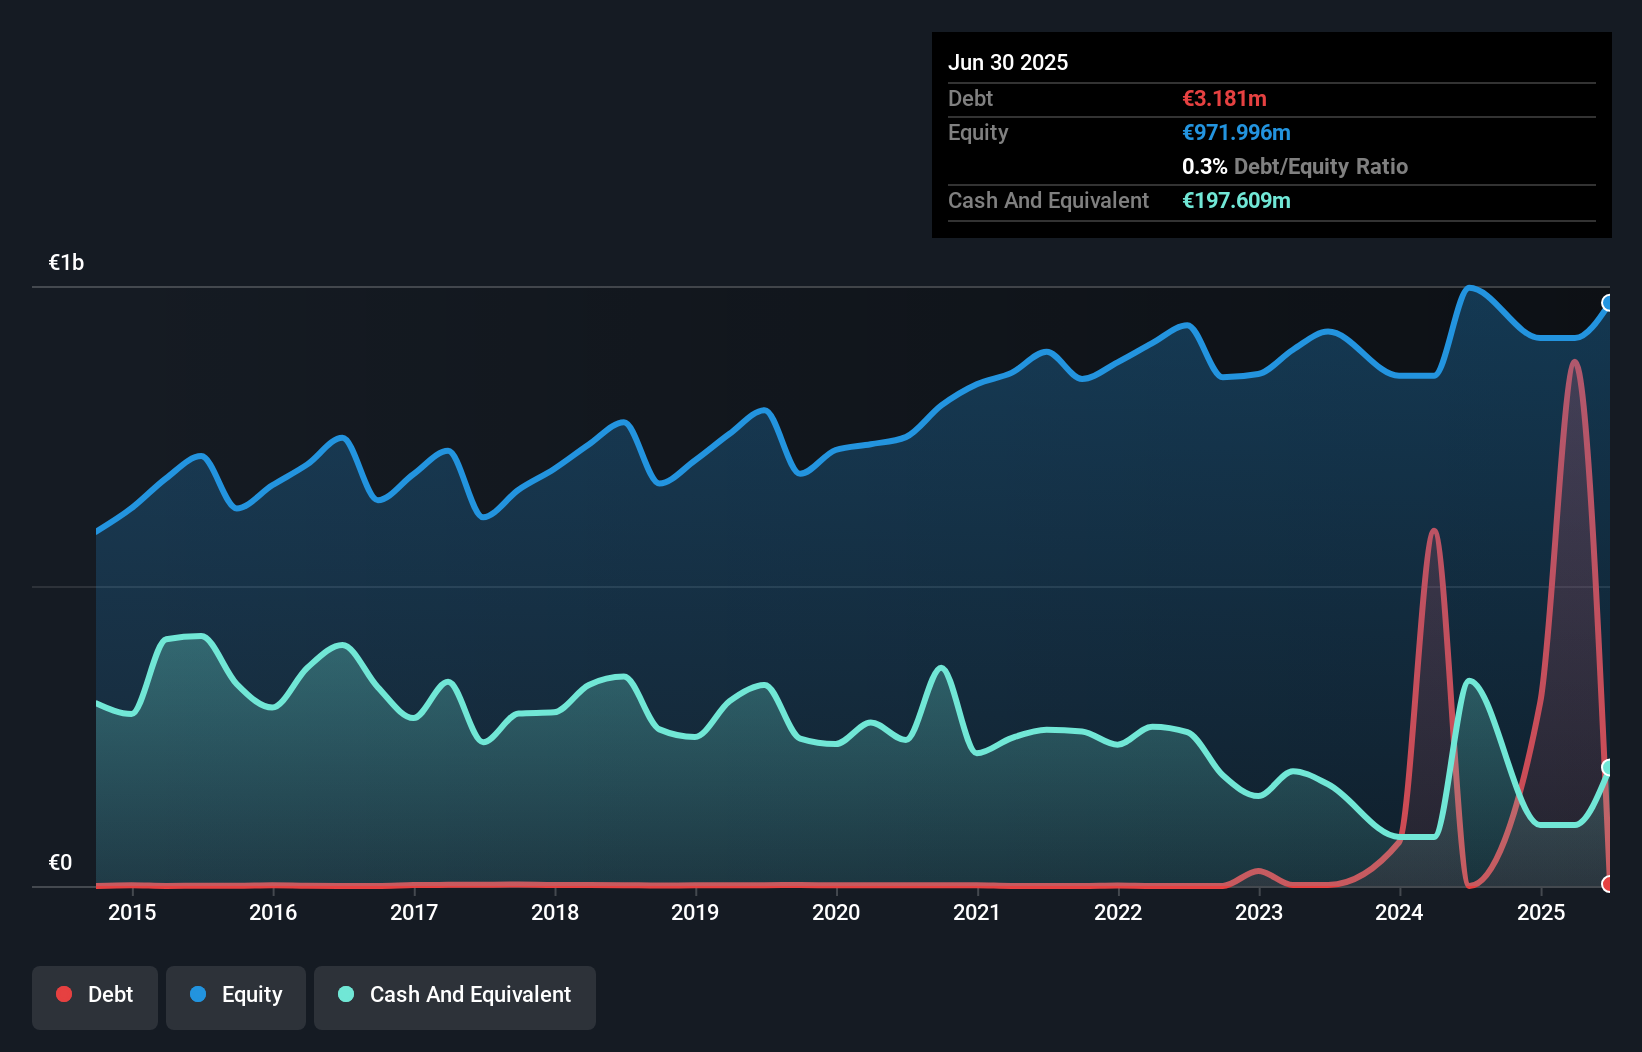1642x1052 pixels.
Task: Click the Debt/Equity Ratio text in tooltip
Action: [1321, 167]
